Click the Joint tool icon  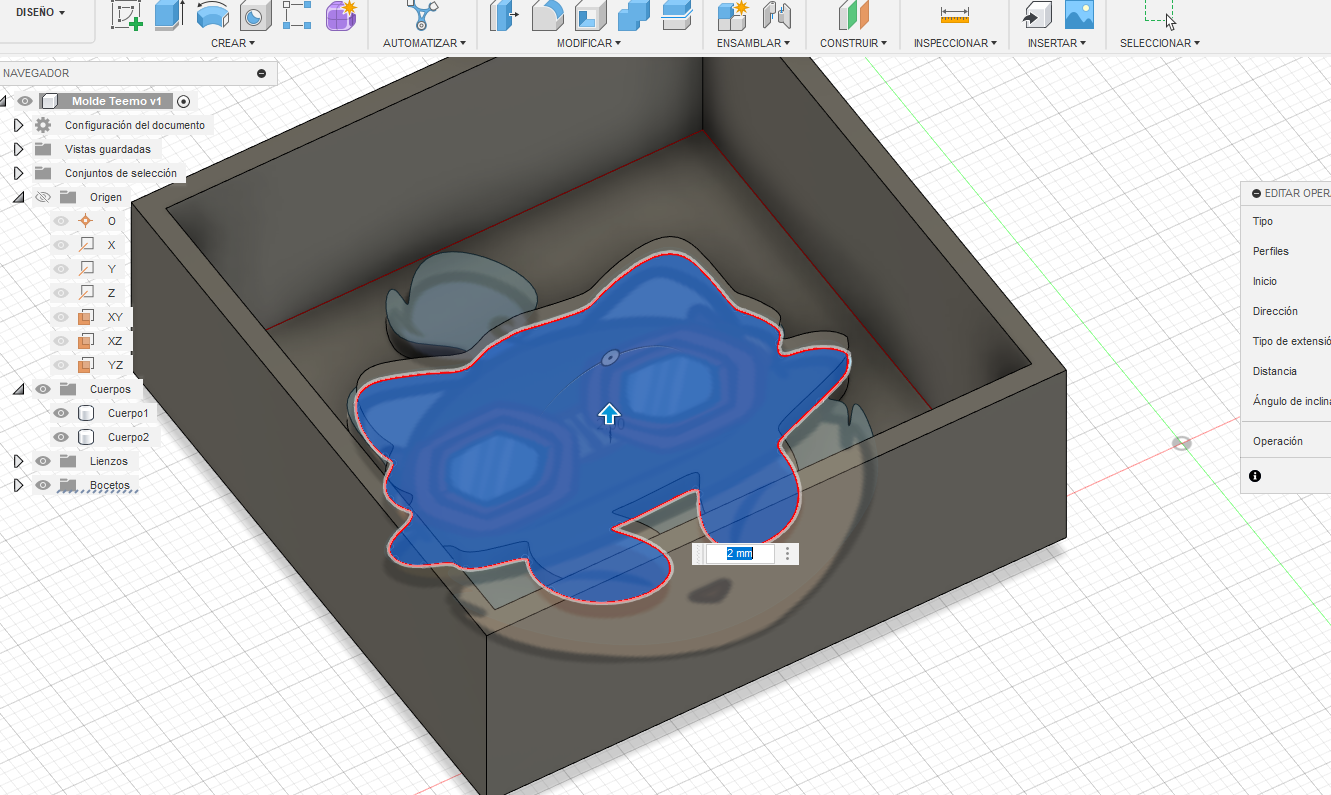click(776, 14)
